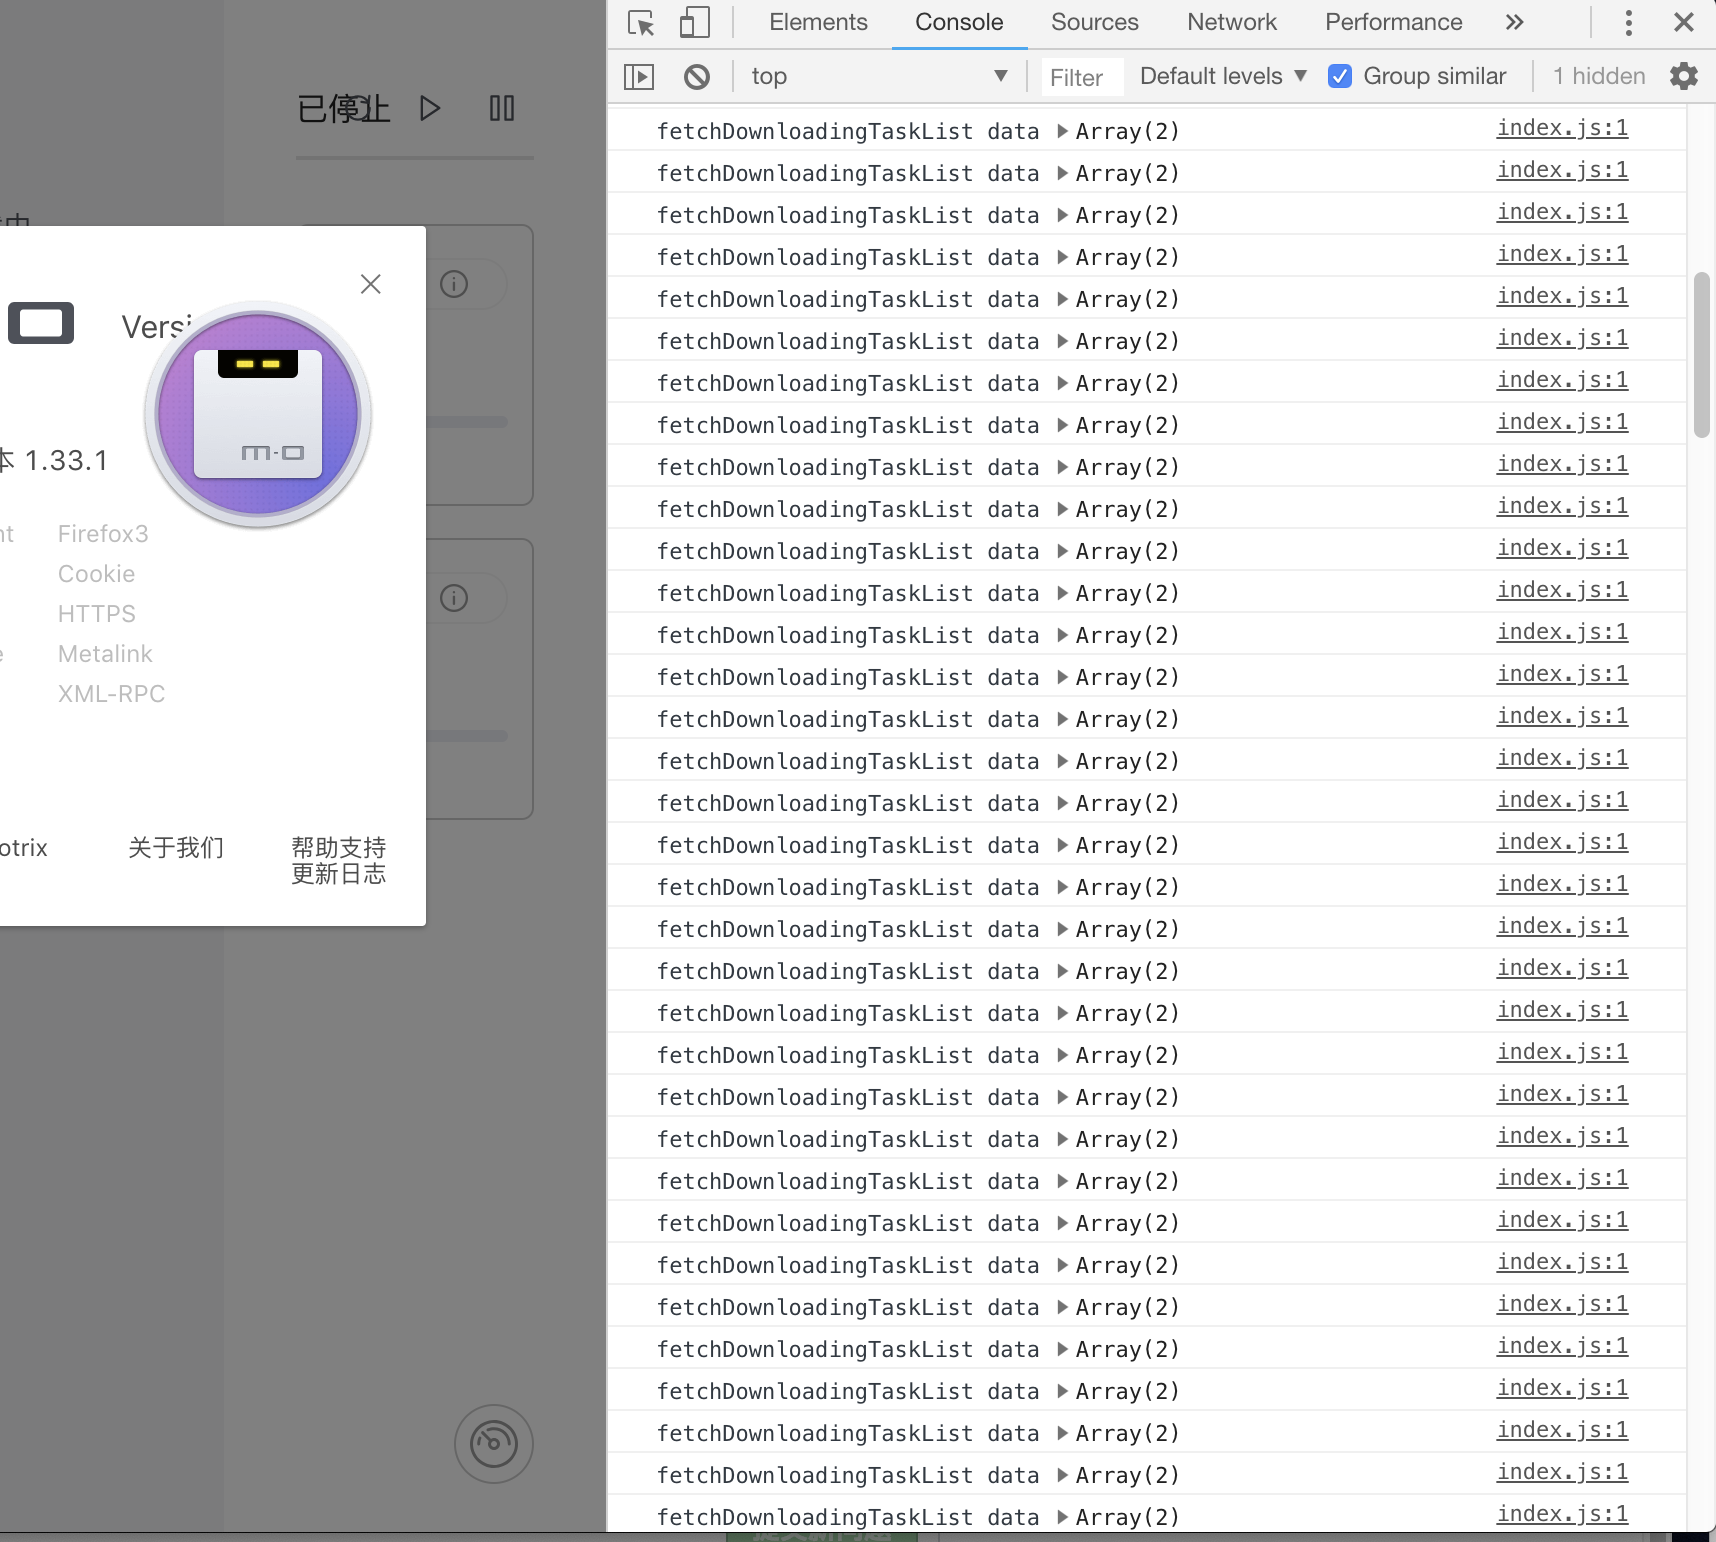Switch to the Performance tab
The width and height of the screenshot is (1716, 1542).
pos(1394,22)
